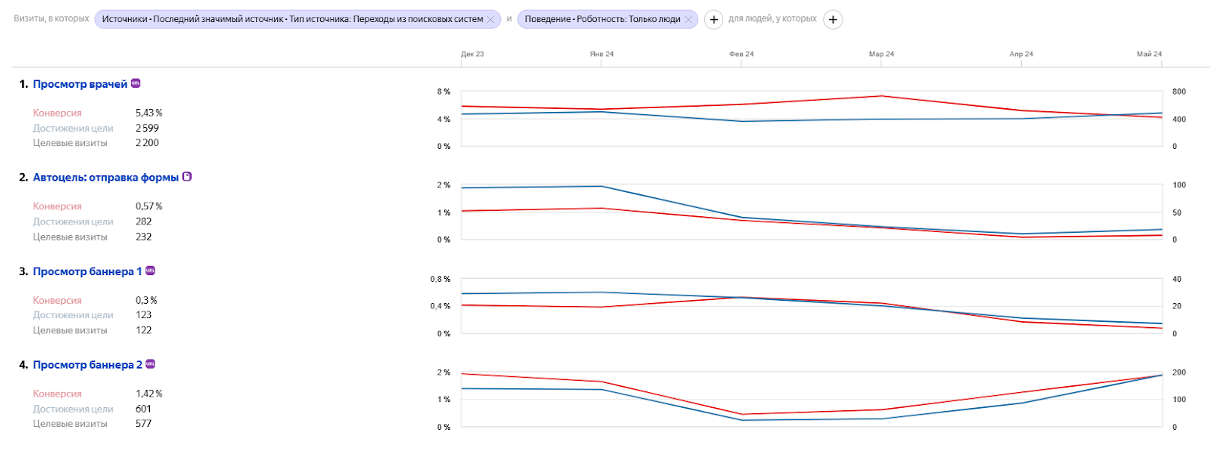The height and width of the screenshot is (452, 1212).
Task: Toggle 'Конверсия' line for 'Просмотр врачей'
Action: (57, 114)
